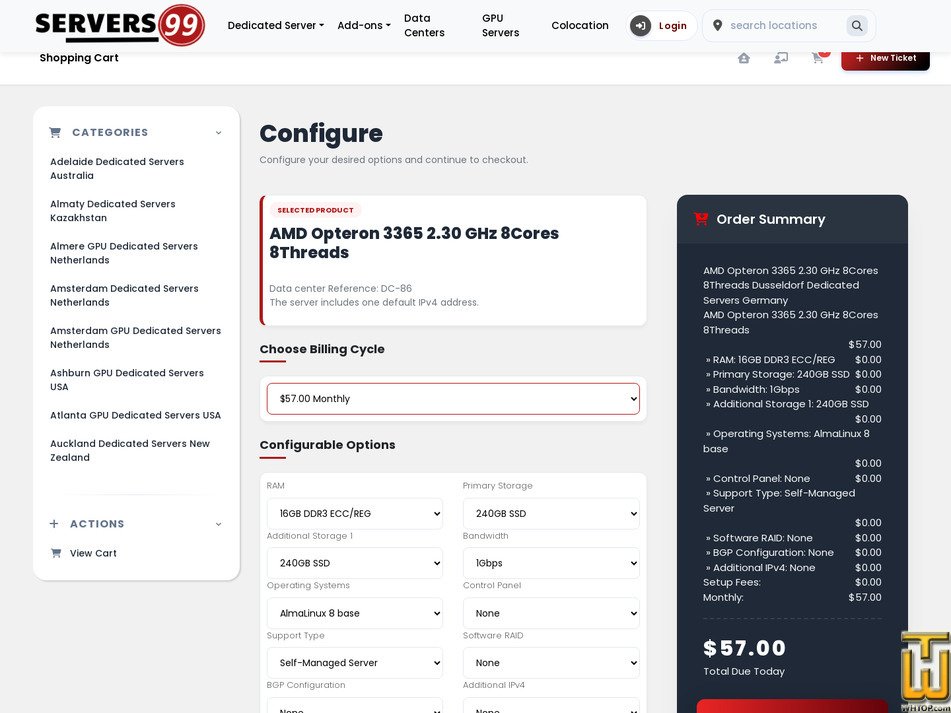This screenshot has height=713, width=951.
Task: Open the billing cycle dropdown
Action: [x=453, y=399]
